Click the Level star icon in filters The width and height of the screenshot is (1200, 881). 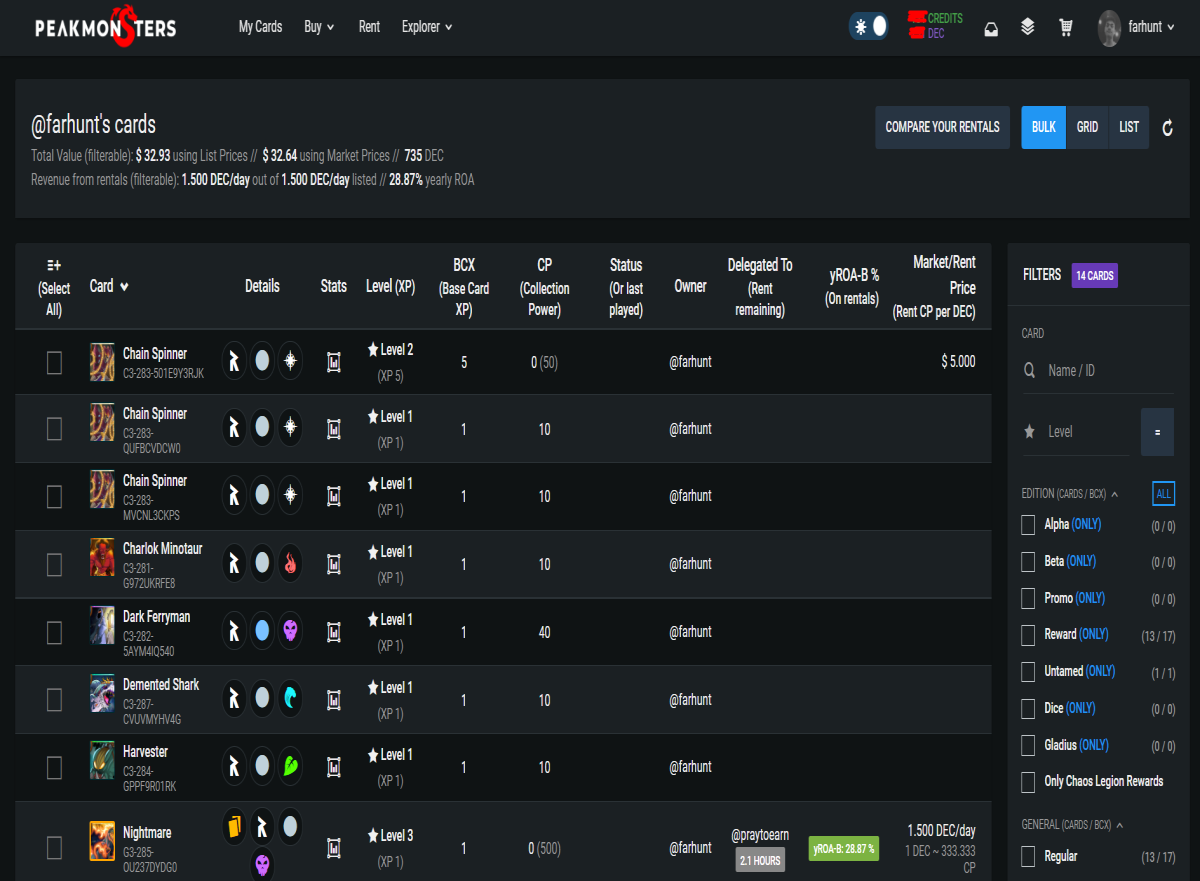point(1029,432)
